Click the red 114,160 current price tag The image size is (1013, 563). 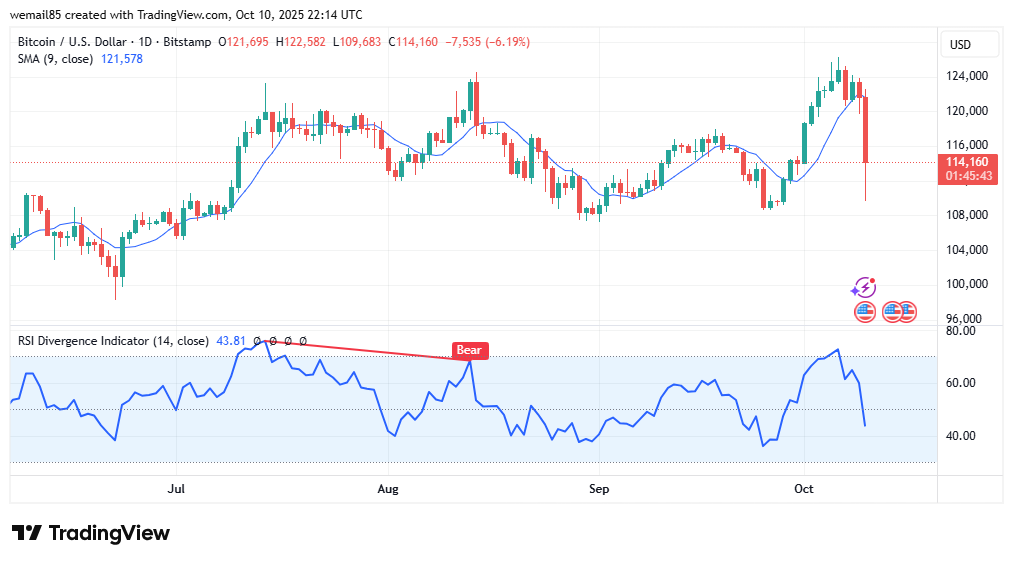(x=968, y=162)
